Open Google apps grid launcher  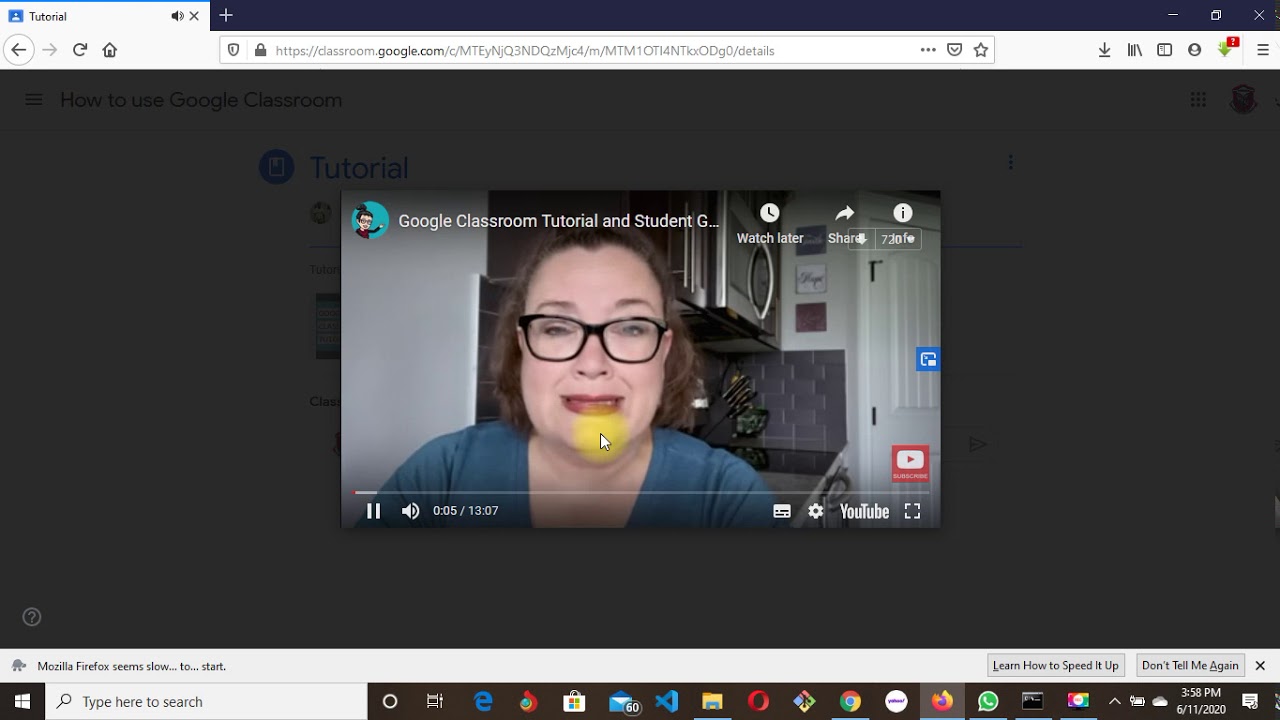(x=1198, y=99)
